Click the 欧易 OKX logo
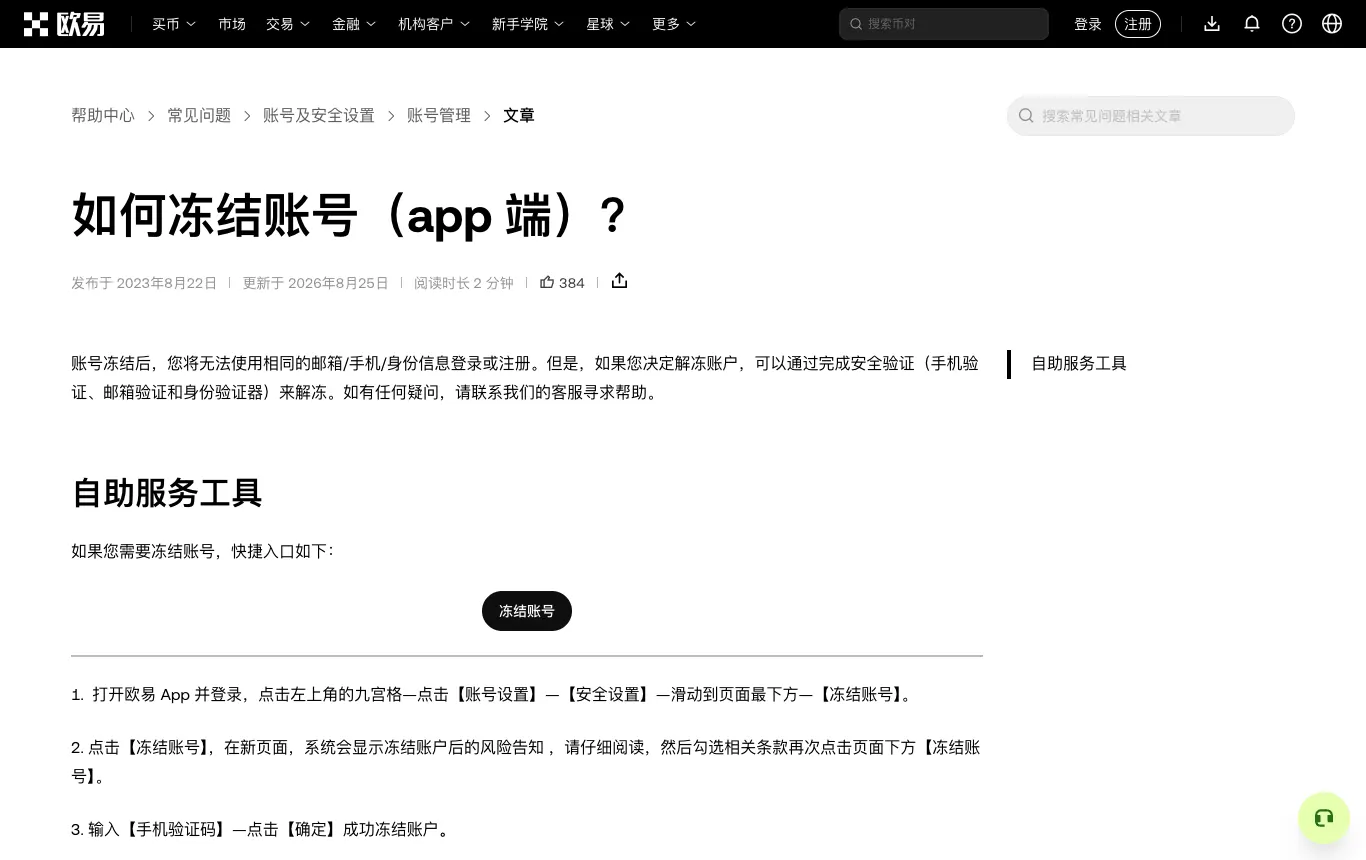This screenshot has height=860, width=1366. (64, 24)
